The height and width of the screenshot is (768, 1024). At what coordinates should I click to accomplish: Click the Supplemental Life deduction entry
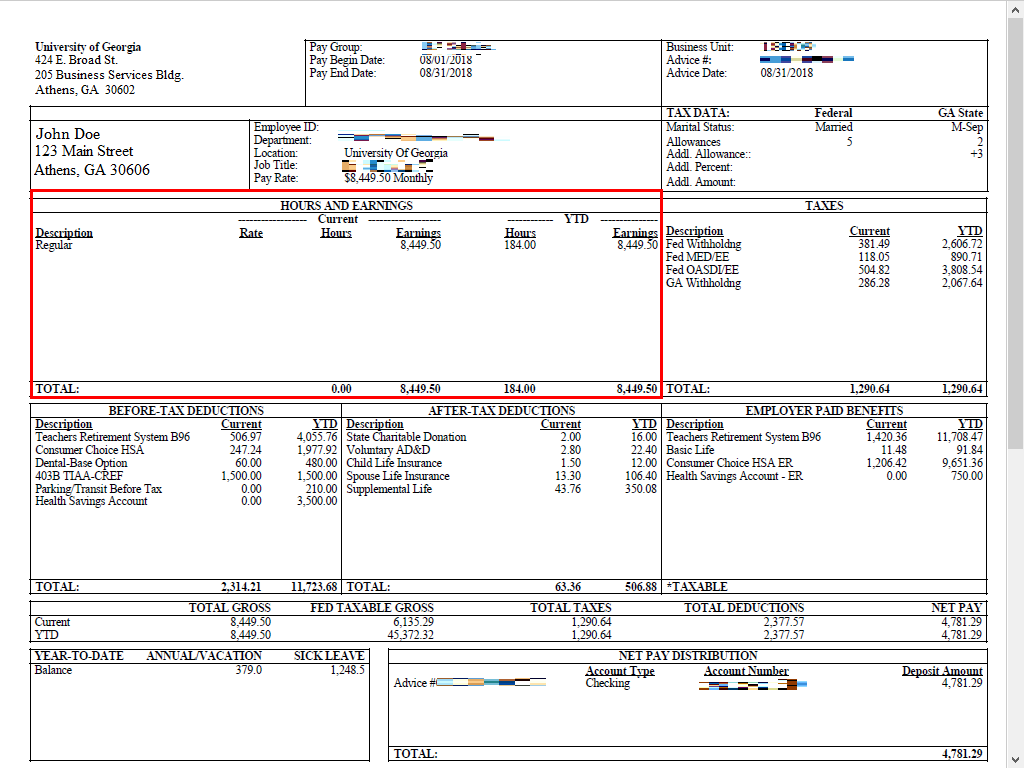point(389,490)
